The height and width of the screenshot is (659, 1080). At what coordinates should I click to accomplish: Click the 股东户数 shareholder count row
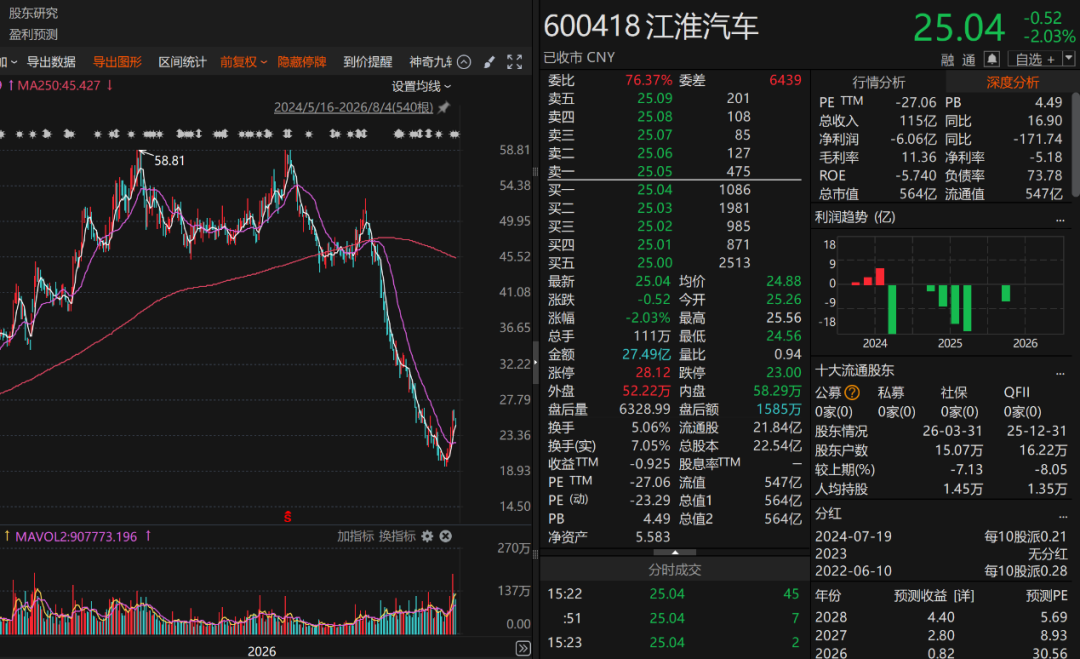pos(941,450)
